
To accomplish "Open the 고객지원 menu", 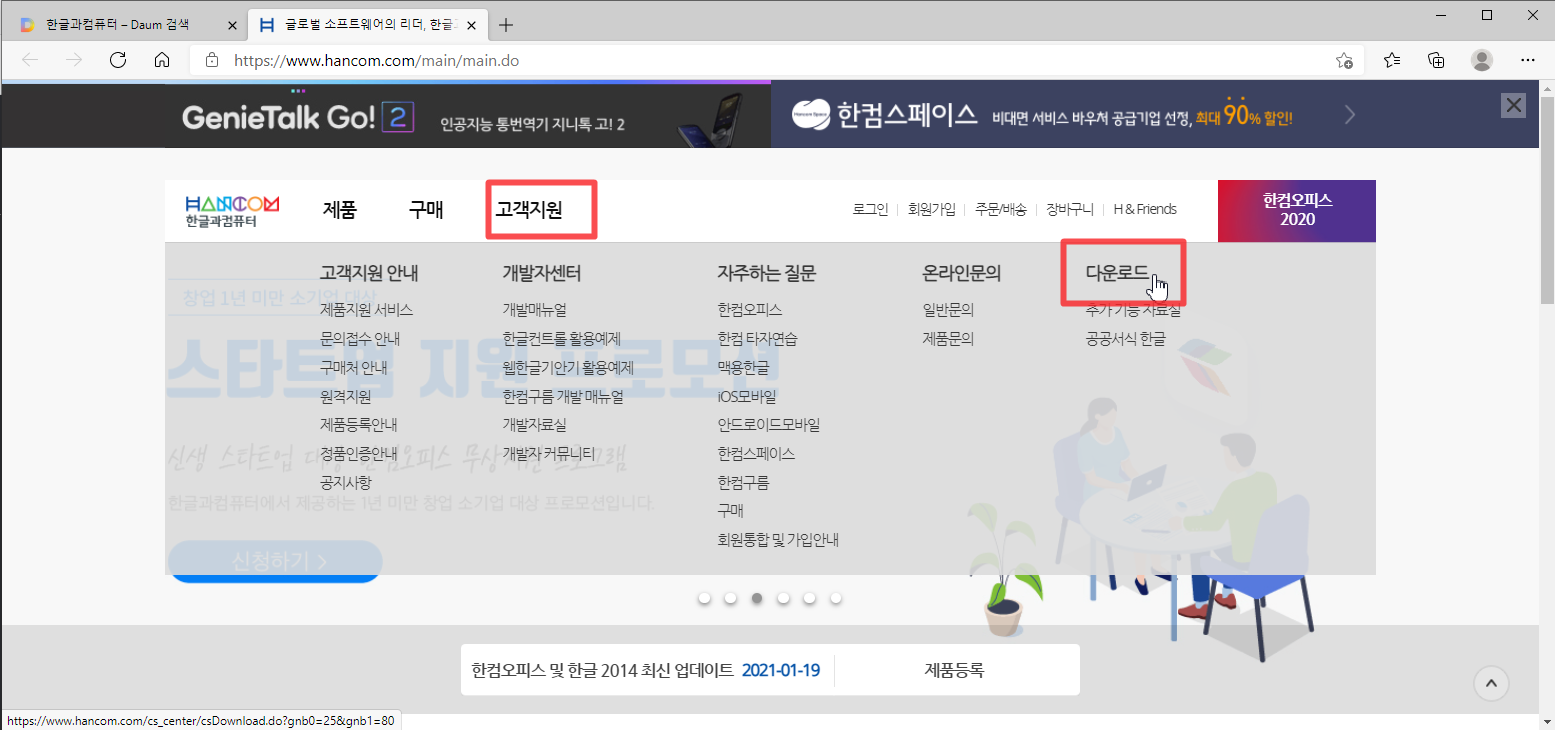I will click(x=529, y=210).
